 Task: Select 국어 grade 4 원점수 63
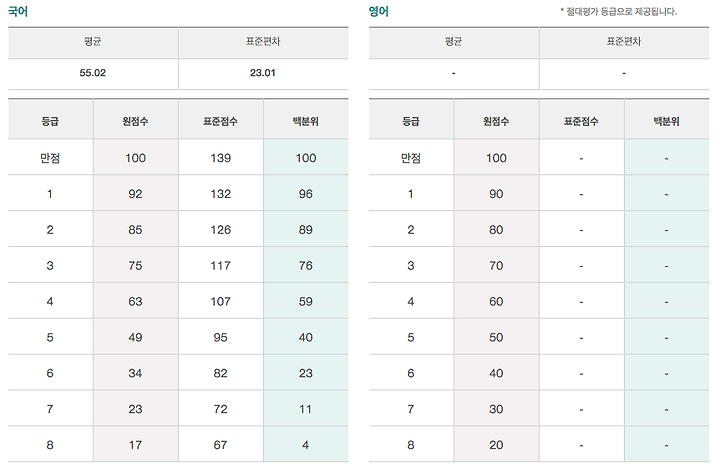135,301
